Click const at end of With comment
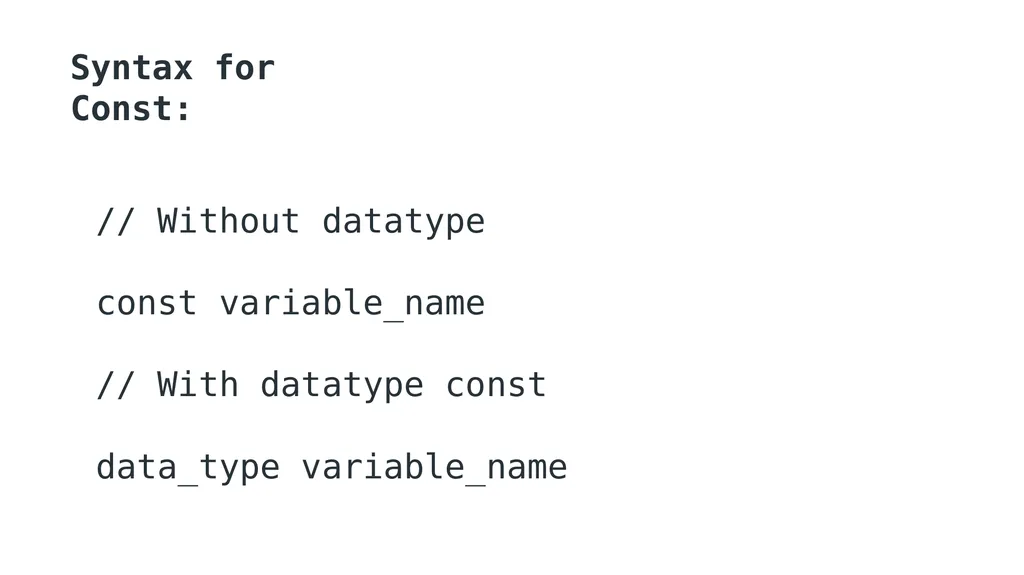 point(496,386)
